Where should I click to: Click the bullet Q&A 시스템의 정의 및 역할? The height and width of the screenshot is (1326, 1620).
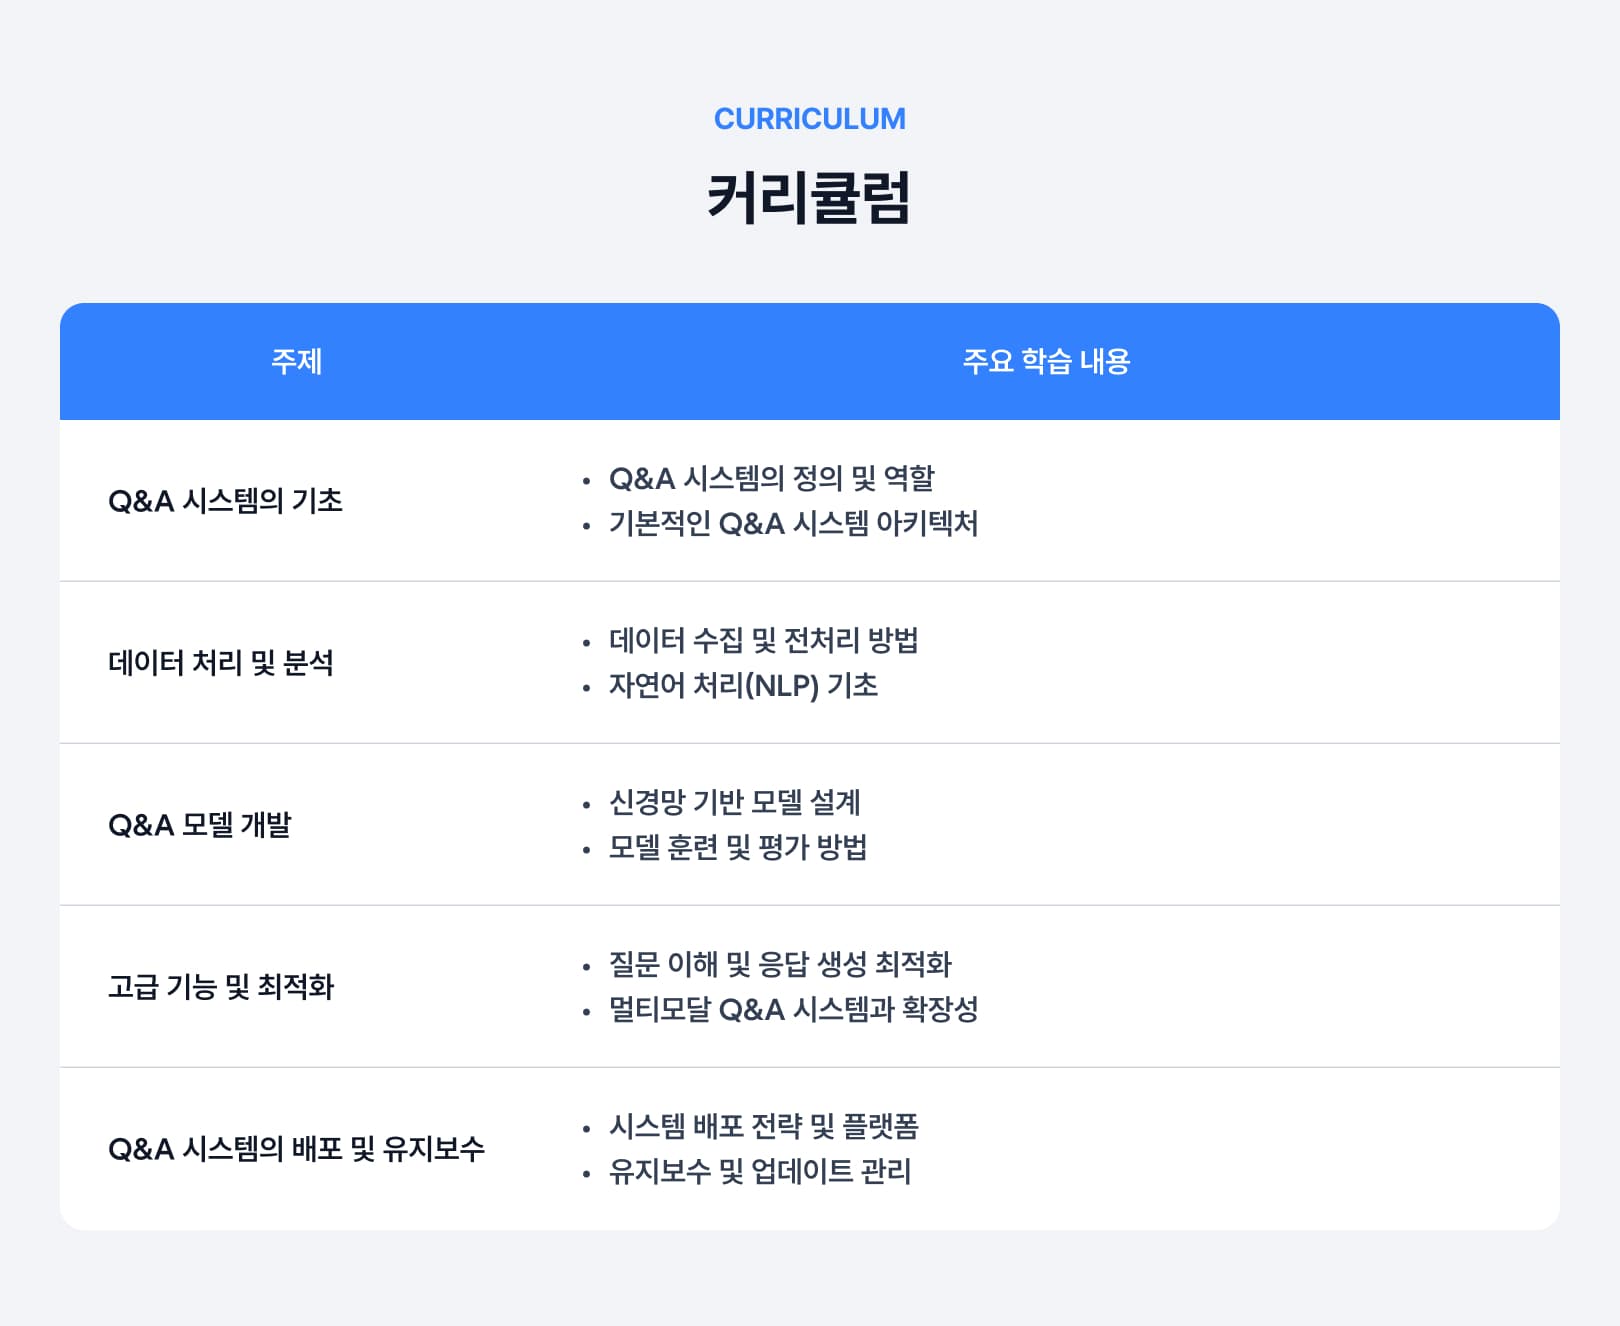click(x=772, y=478)
